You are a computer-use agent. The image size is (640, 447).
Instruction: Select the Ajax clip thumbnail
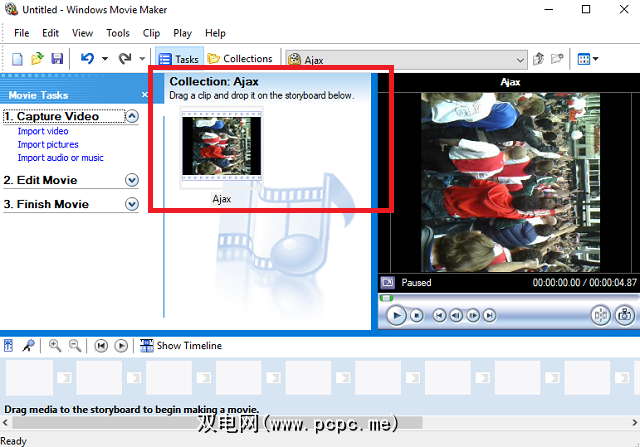coord(222,146)
